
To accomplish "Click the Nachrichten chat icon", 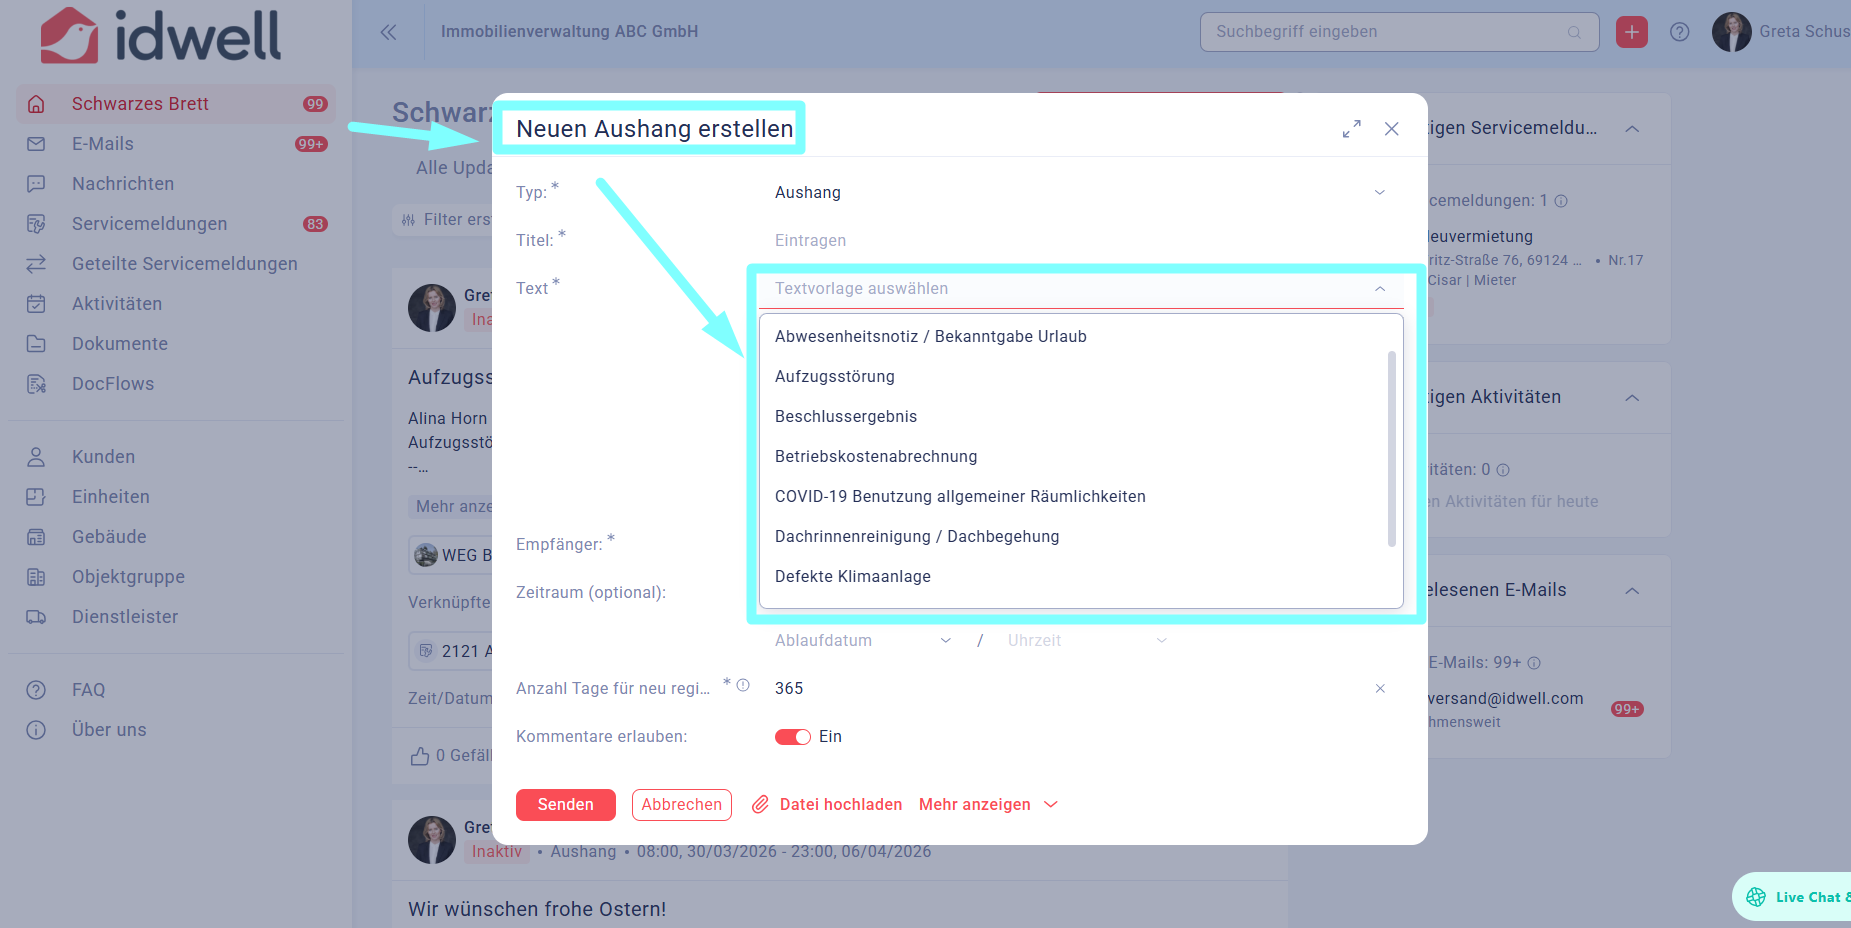I will (x=36, y=184).
